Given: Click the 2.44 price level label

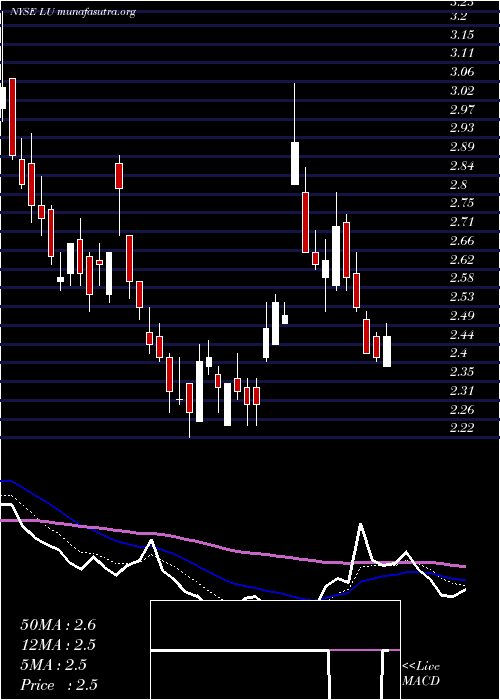Looking at the screenshot, I should click(462, 334).
